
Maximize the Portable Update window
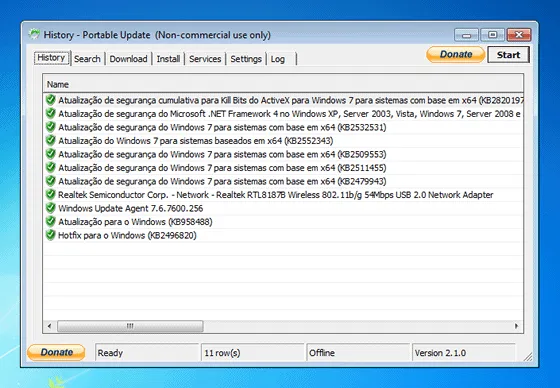pyautogui.click(x=492, y=35)
